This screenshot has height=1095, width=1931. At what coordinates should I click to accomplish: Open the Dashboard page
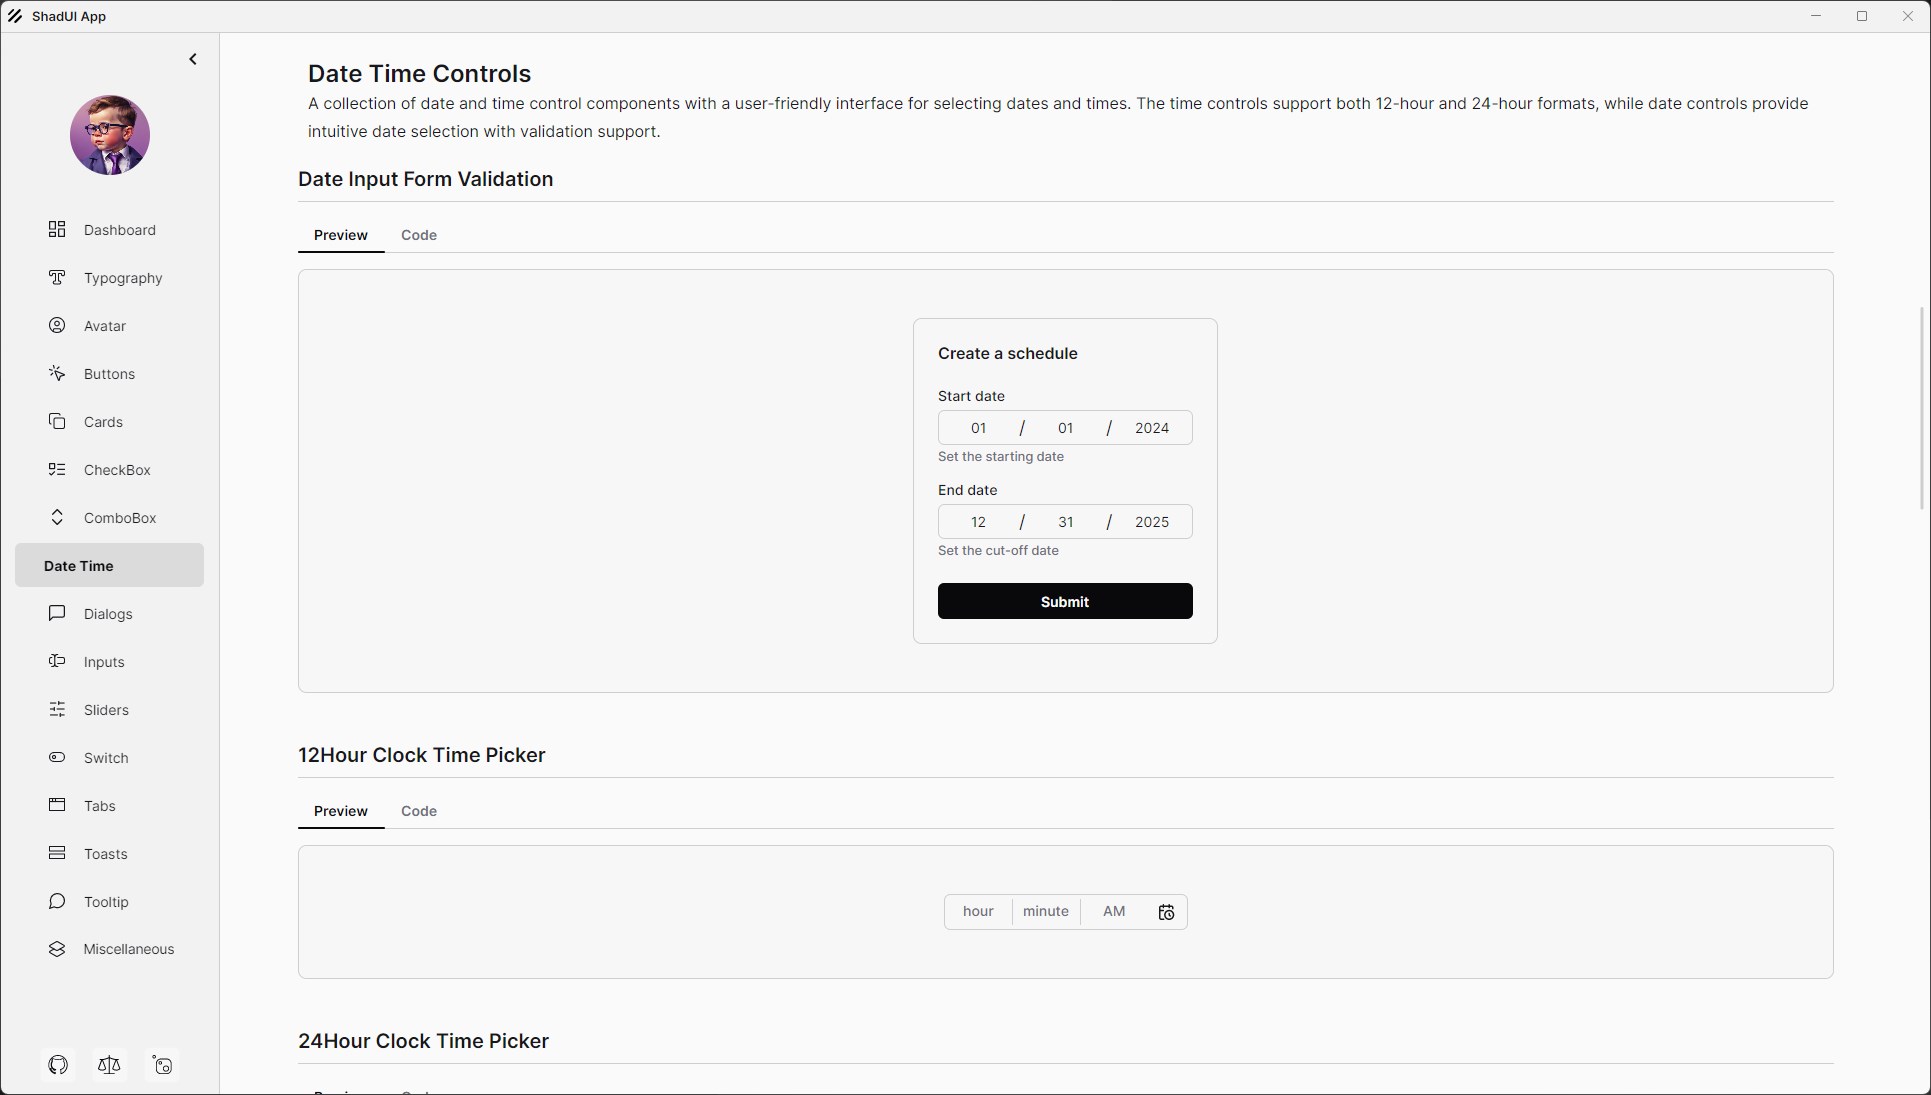click(x=119, y=230)
